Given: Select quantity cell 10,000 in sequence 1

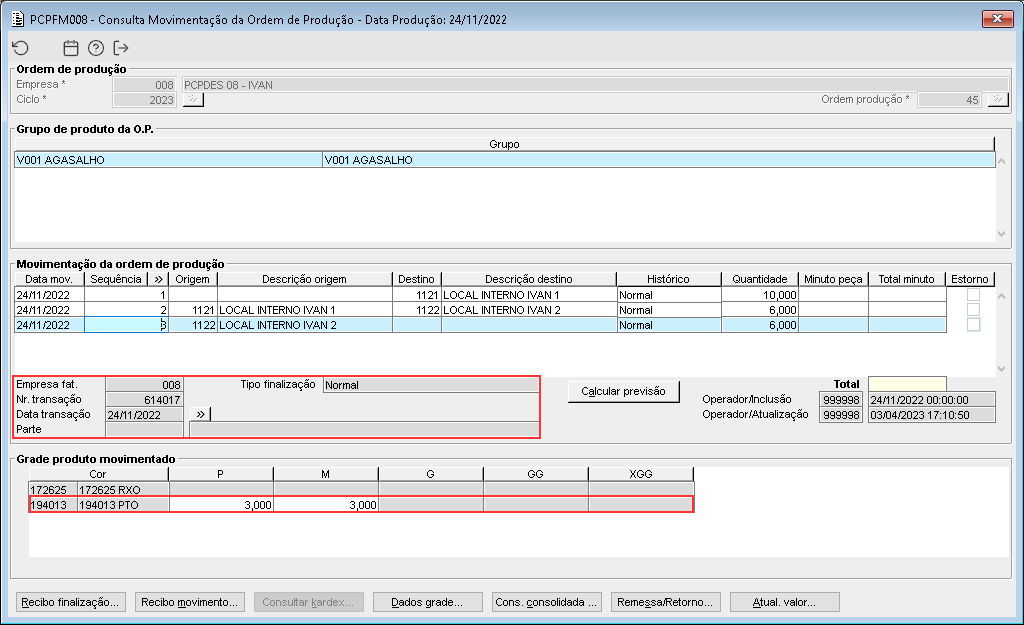Looking at the screenshot, I should pos(760,295).
